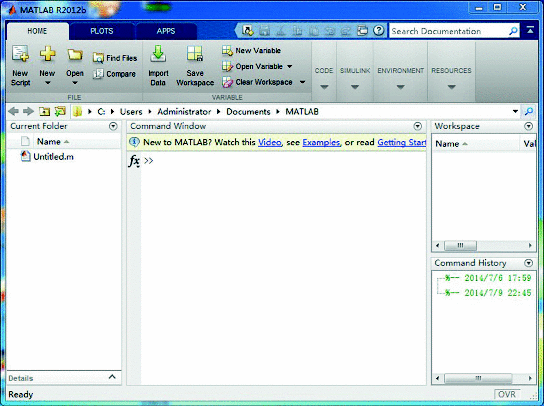Go up one folder level

click(x=44, y=111)
